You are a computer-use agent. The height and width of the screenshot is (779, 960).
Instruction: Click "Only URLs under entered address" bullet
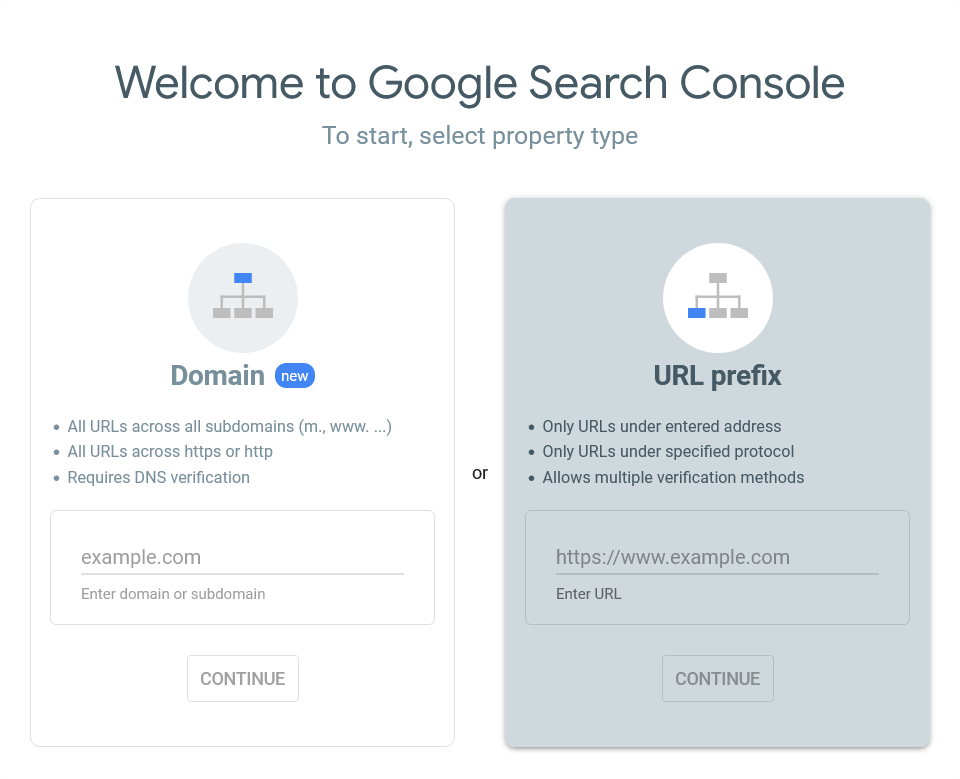coord(661,426)
